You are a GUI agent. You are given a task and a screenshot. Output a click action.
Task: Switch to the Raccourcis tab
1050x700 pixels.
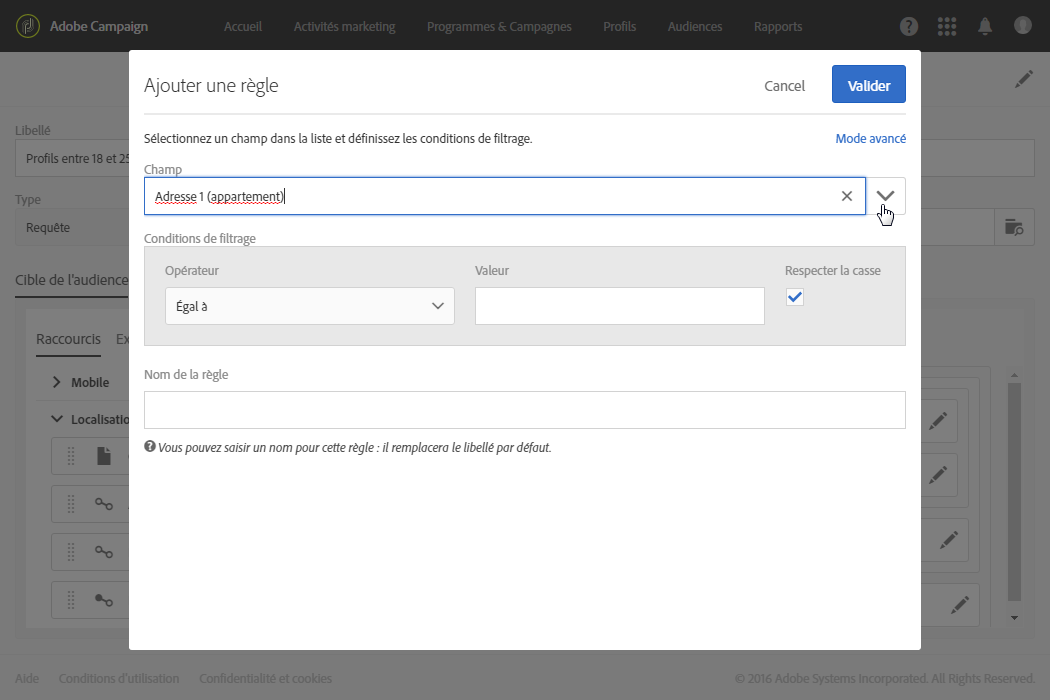[68, 339]
